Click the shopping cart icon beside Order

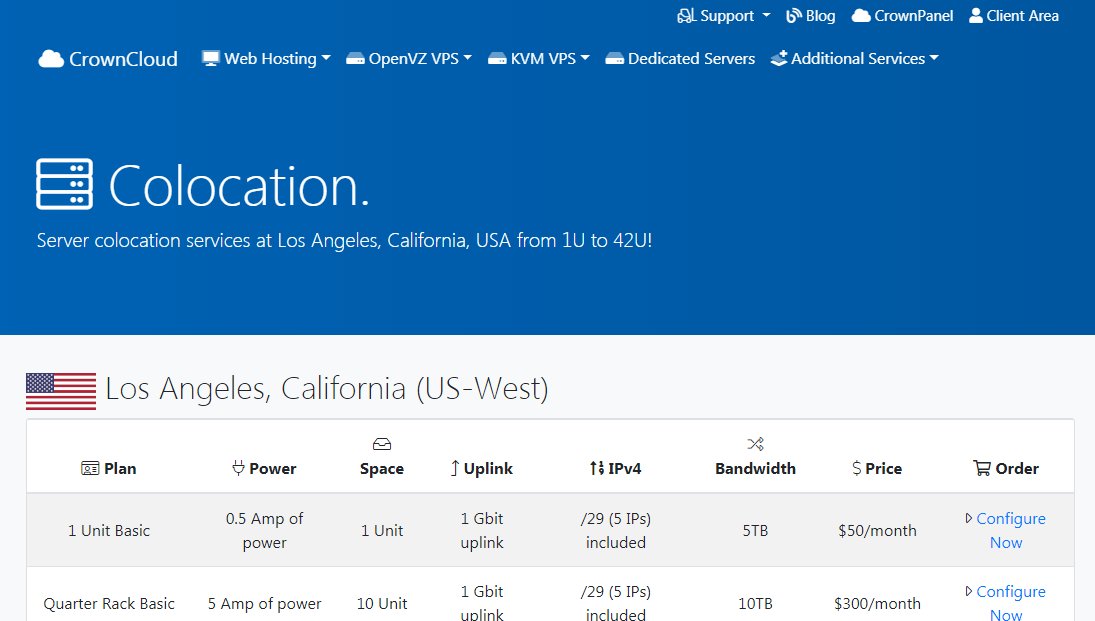point(982,468)
